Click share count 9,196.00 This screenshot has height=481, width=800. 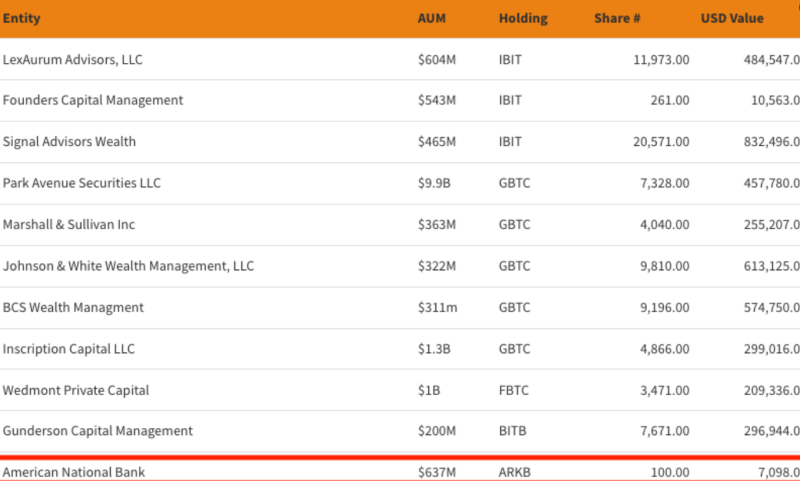tap(665, 307)
